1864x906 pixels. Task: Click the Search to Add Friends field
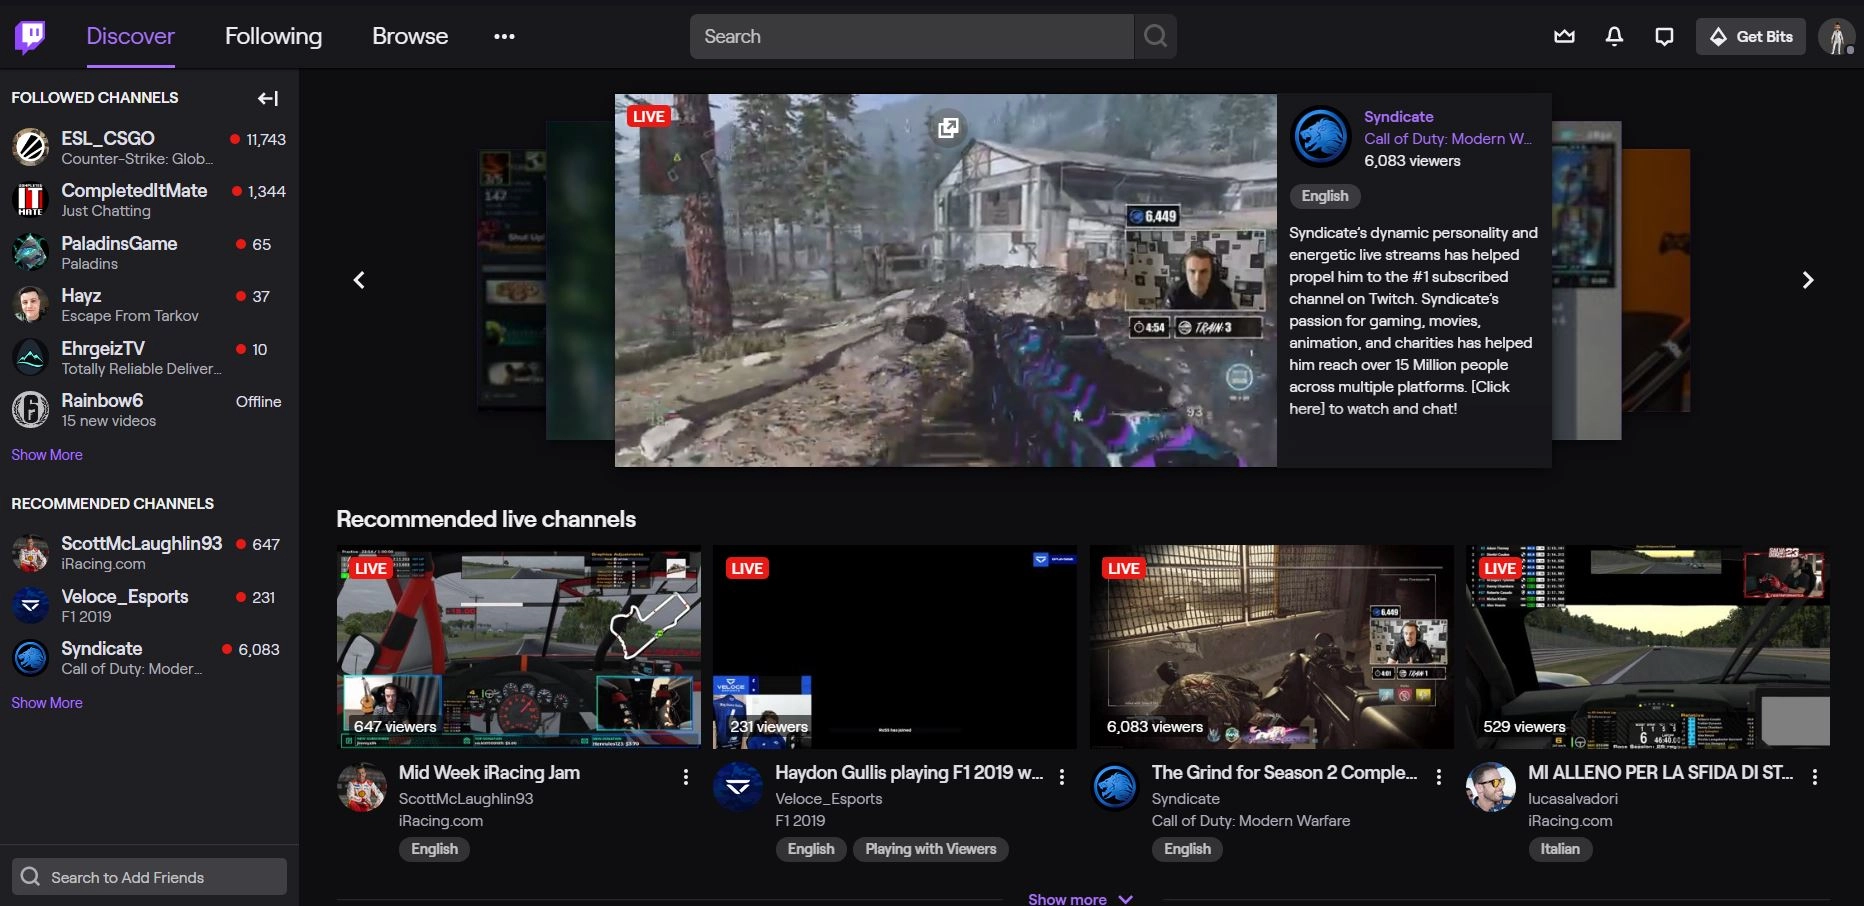150,877
